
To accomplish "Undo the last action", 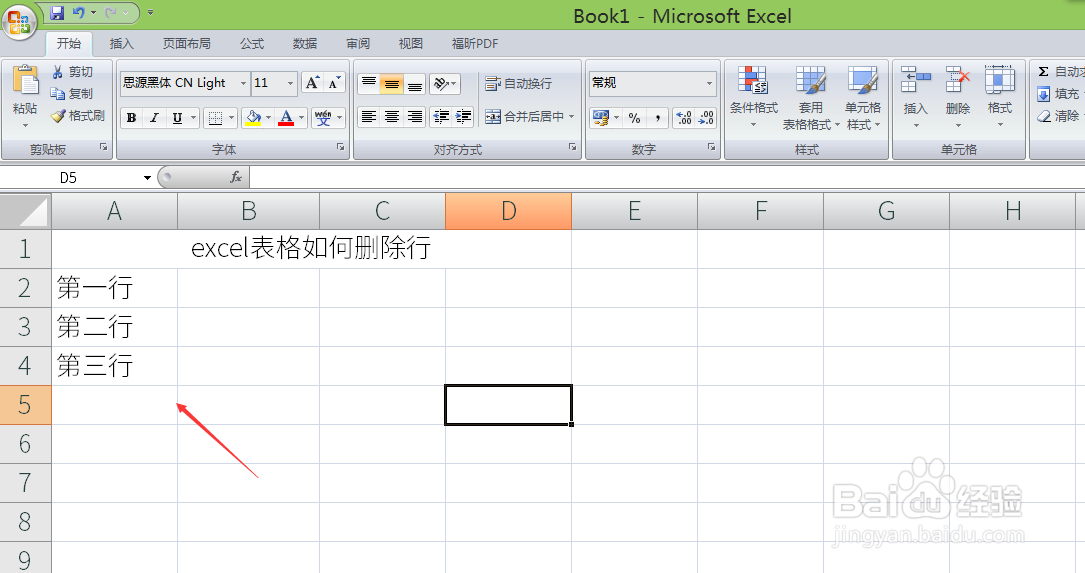I will tap(78, 12).
